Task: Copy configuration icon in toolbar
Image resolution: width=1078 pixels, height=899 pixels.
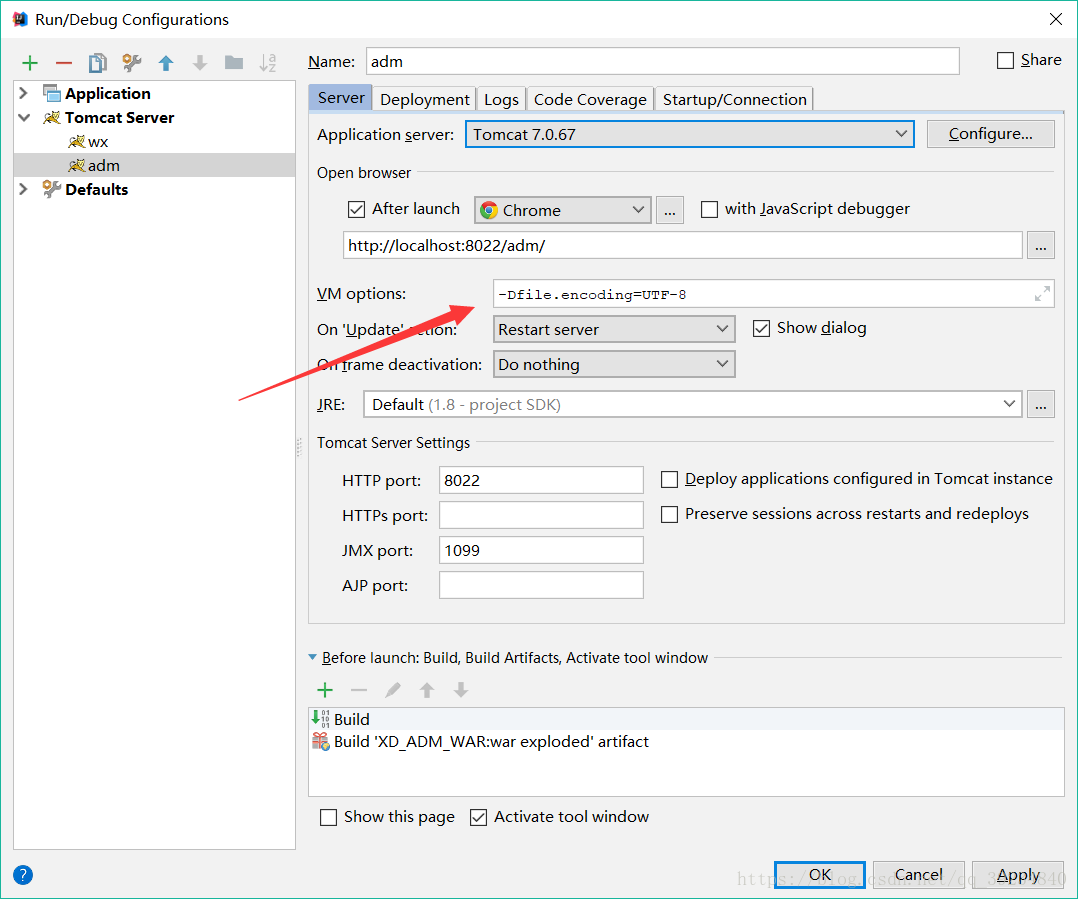Action: coord(98,63)
